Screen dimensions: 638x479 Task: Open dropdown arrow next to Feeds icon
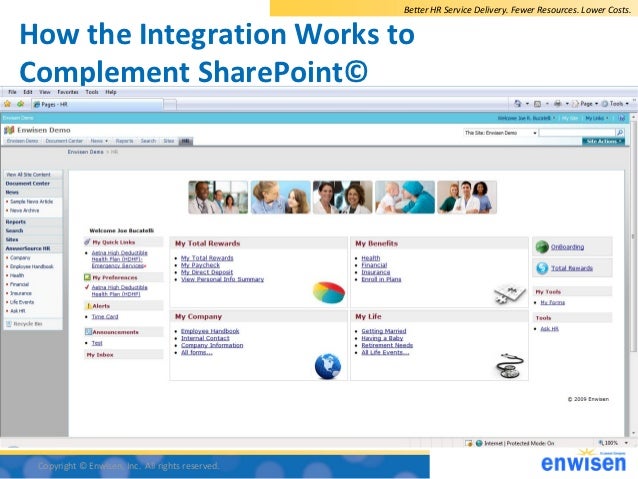tap(547, 104)
